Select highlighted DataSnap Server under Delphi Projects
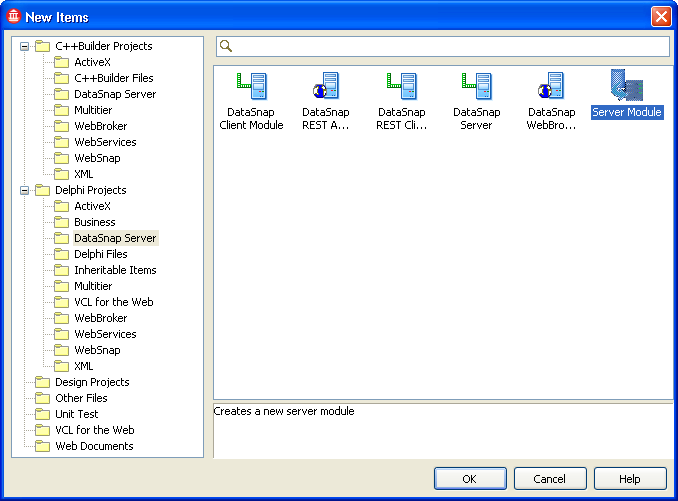The height and width of the screenshot is (501, 678). (115, 238)
